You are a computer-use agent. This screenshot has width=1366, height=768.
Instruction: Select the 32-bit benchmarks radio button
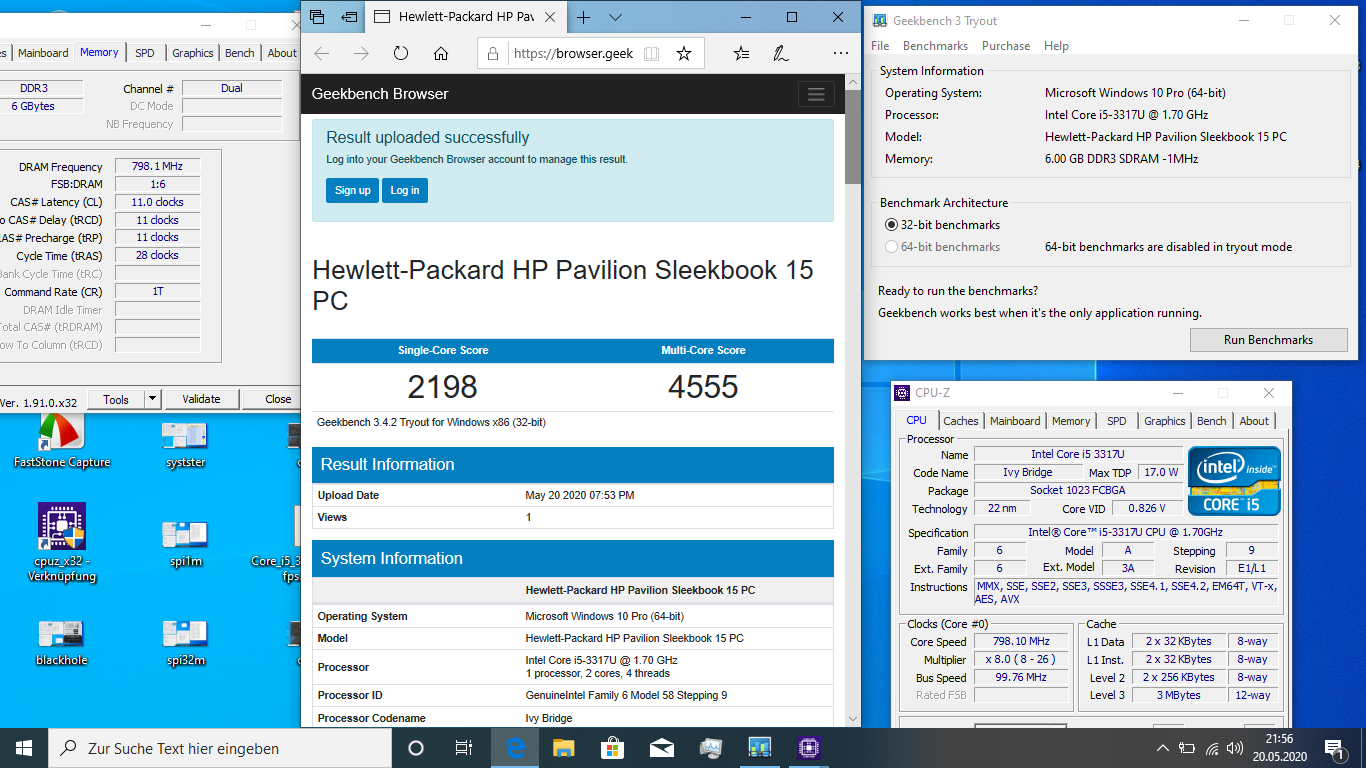click(892, 225)
